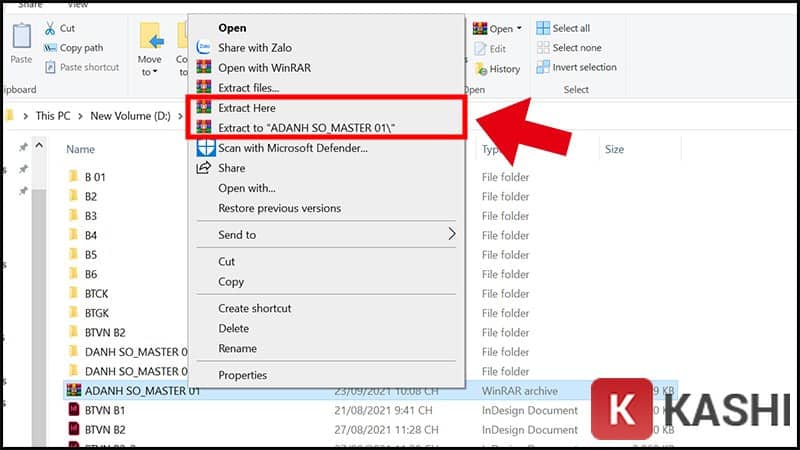Click the Cut scissors in the ribbon
800x450 pixels.
tap(49, 28)
